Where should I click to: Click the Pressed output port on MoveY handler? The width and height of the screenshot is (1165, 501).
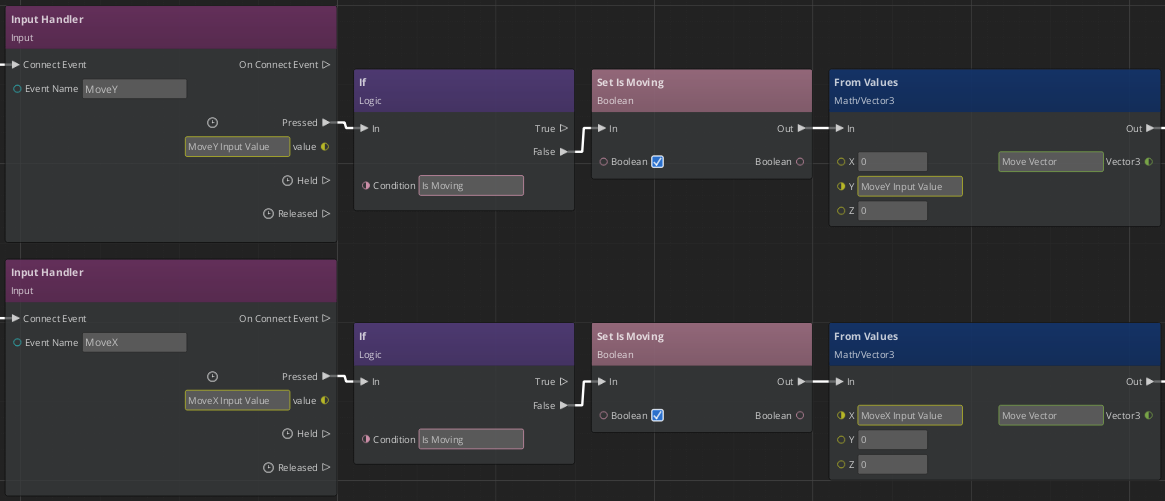coord(326,123)
